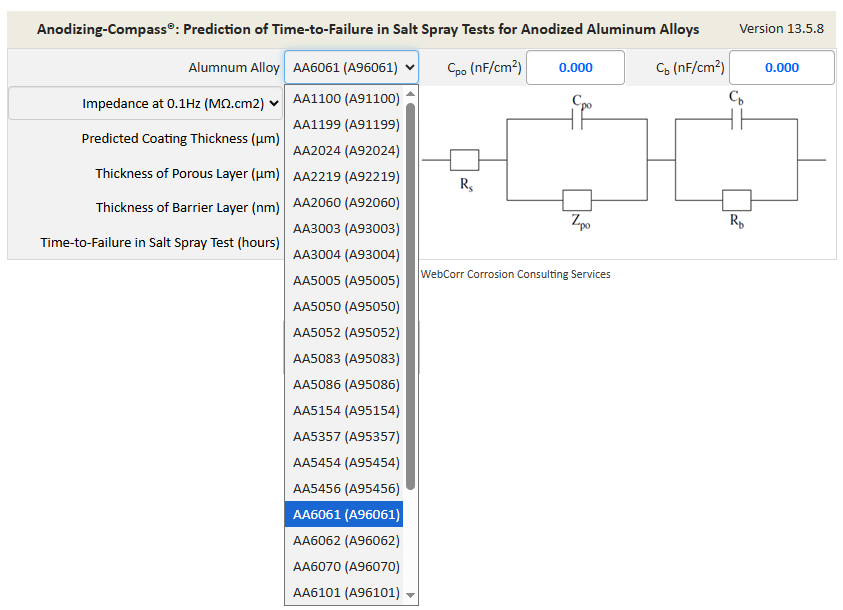Choose the AA2060 (A92060) option
843x610 pixels.
[345, 202]
